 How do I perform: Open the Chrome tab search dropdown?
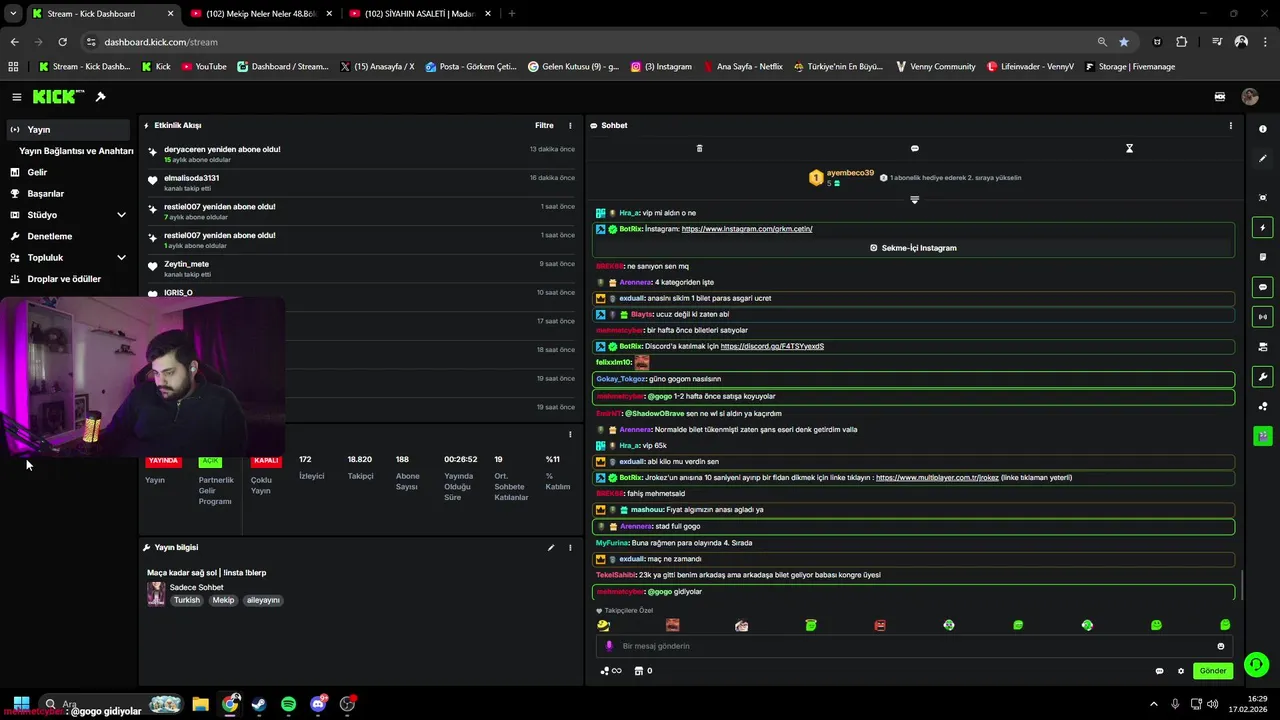click(x=13, y=14)
